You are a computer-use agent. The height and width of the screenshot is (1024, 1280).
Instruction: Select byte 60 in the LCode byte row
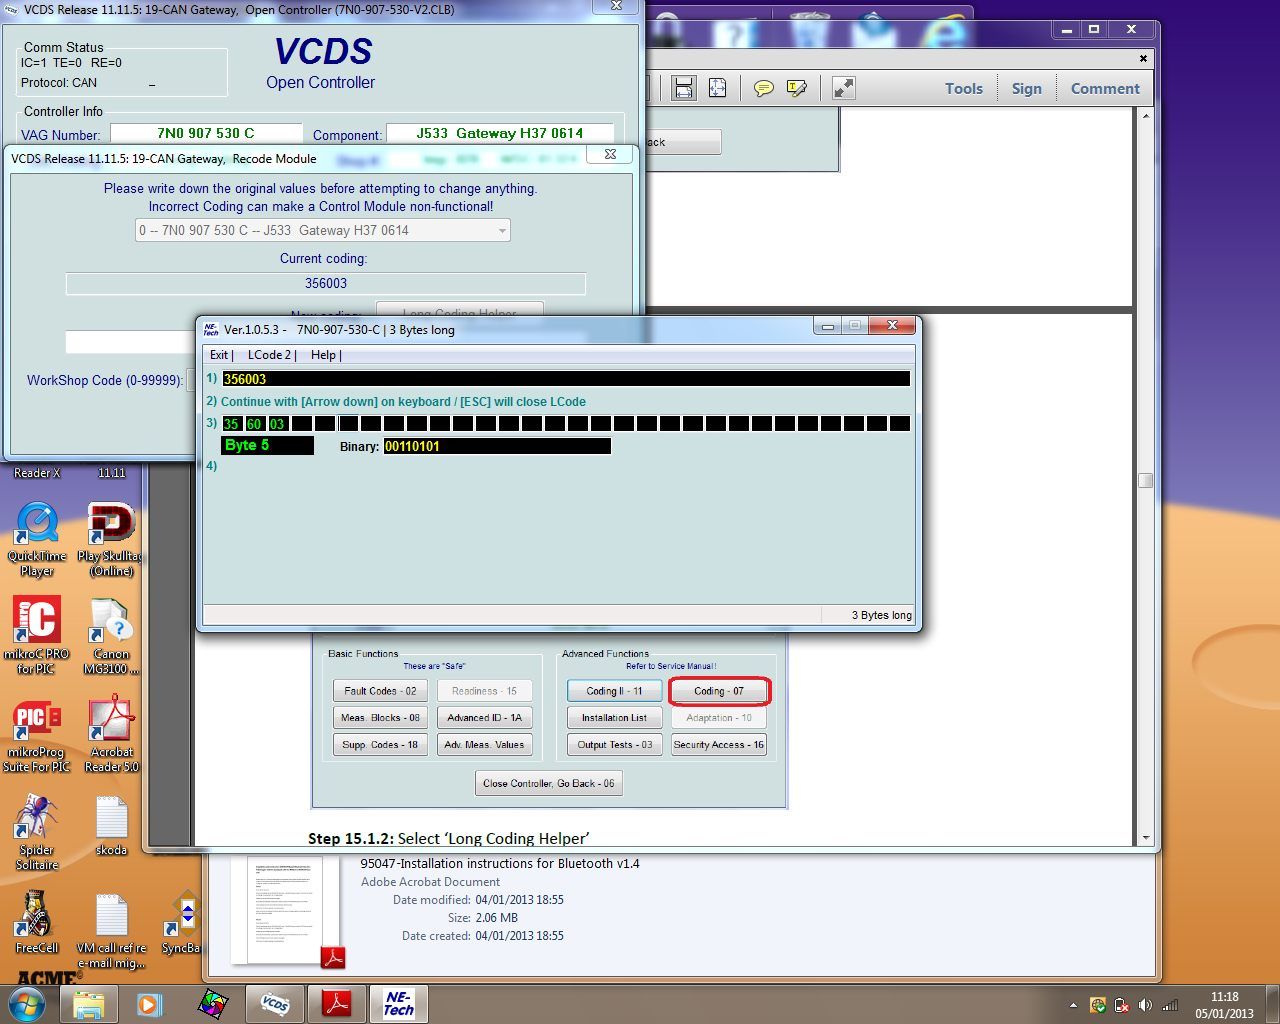255,424
